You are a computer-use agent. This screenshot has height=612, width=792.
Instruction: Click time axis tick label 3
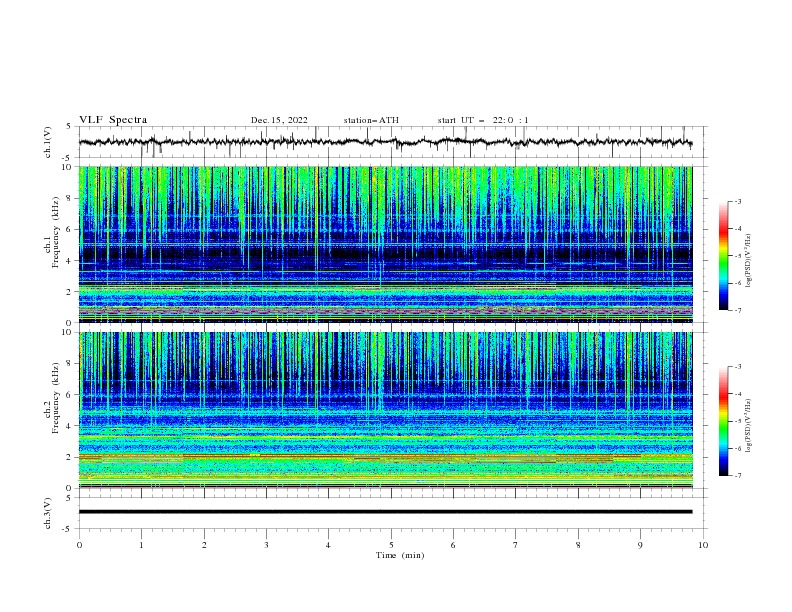click(266, 545)
